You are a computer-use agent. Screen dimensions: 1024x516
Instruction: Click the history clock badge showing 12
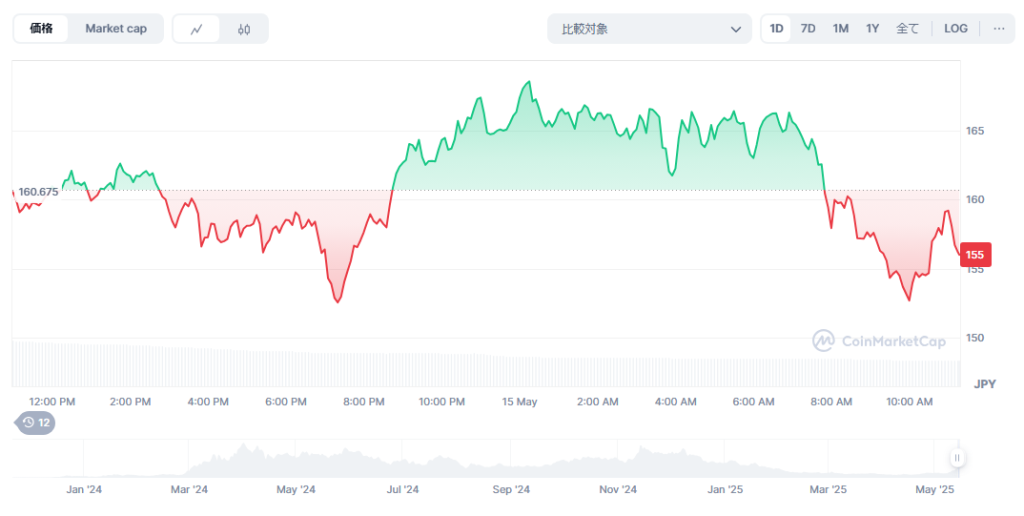point(37,423)
